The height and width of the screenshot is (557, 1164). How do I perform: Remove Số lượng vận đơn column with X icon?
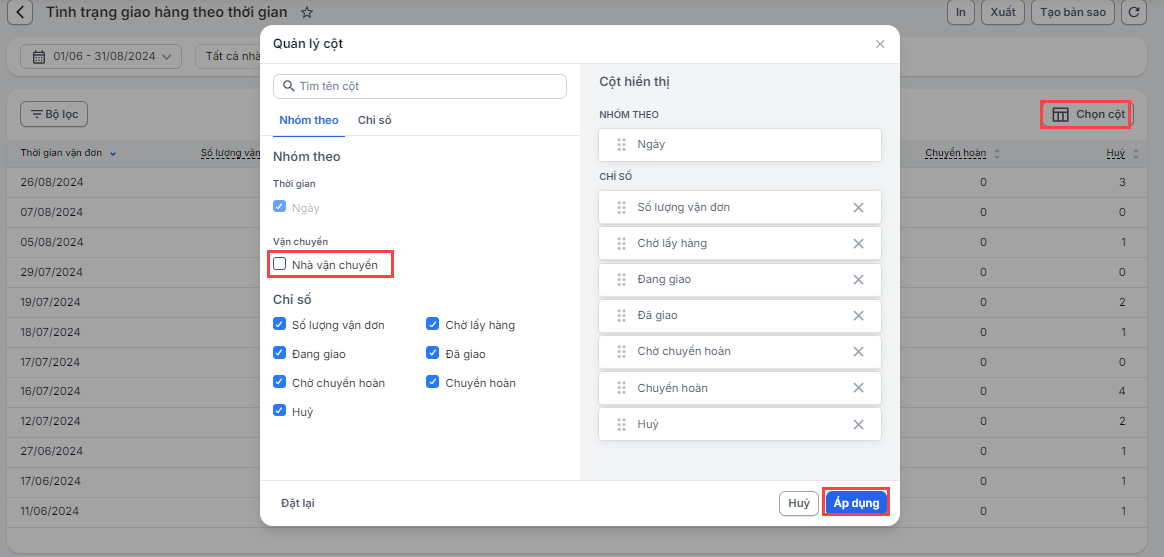tap(858, 207)
